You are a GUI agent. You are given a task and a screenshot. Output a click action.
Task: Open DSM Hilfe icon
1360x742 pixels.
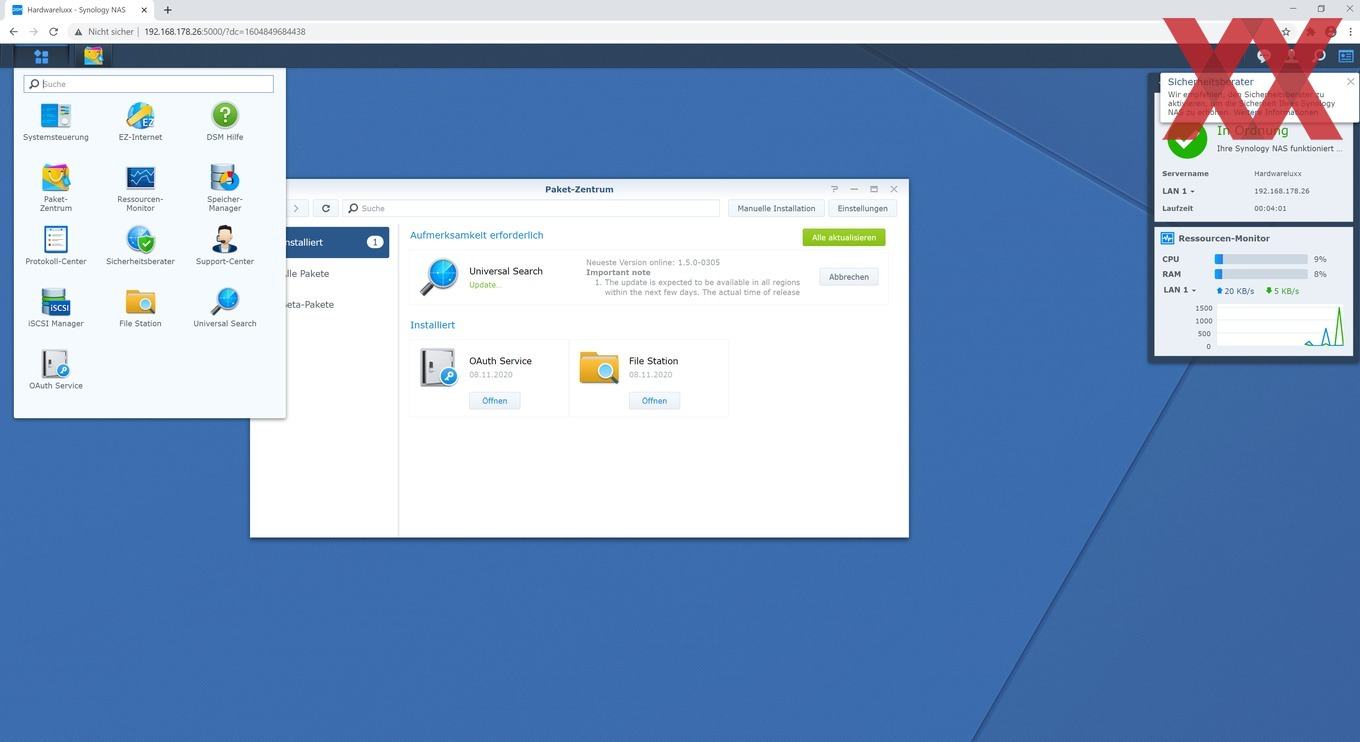(225, 121)
